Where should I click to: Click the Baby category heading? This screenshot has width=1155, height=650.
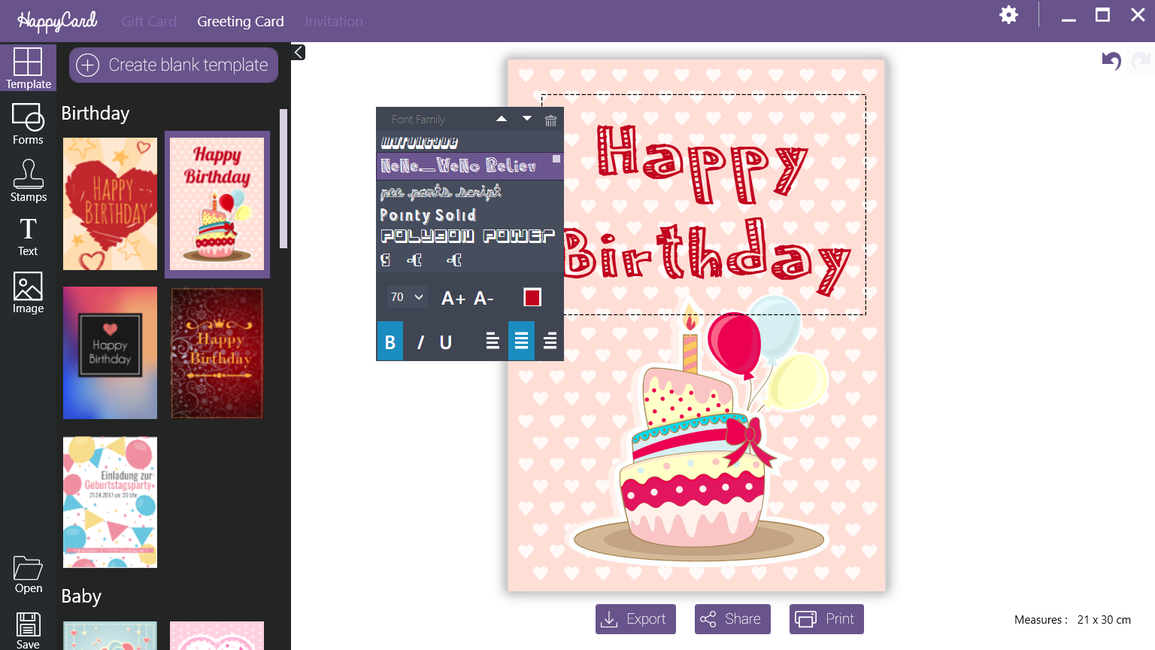coord(81,596)
